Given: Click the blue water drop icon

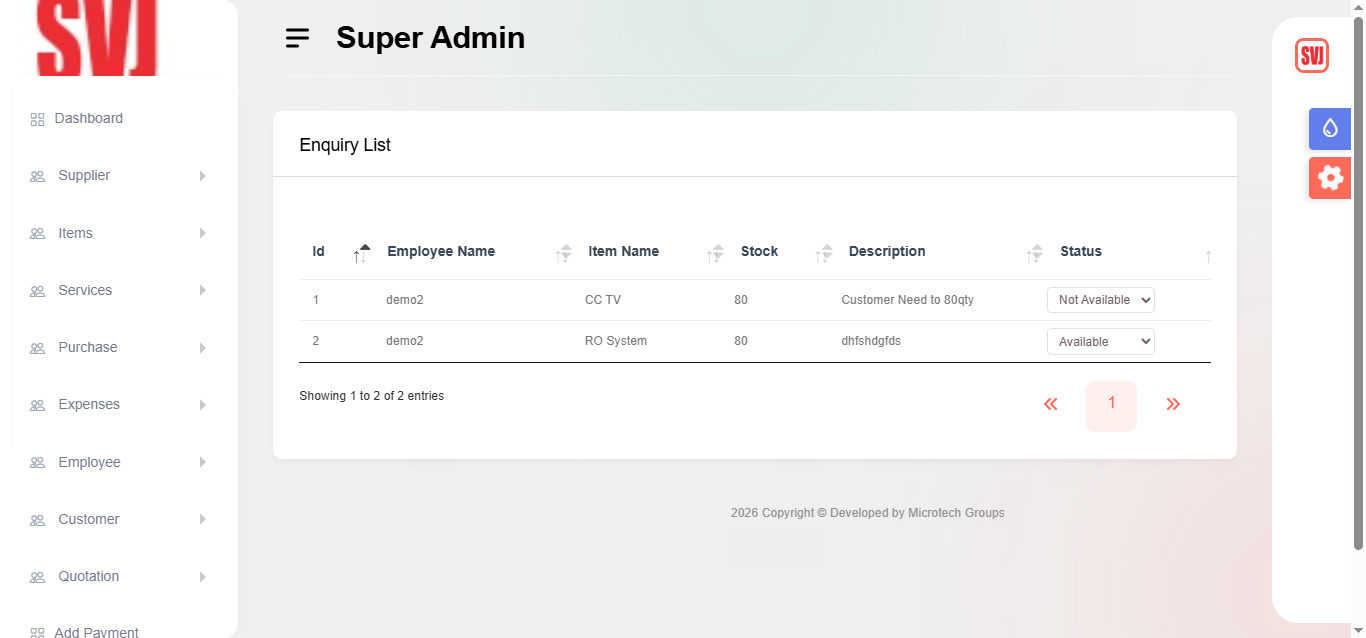Looking at the screenshot, I should 1329,128.
